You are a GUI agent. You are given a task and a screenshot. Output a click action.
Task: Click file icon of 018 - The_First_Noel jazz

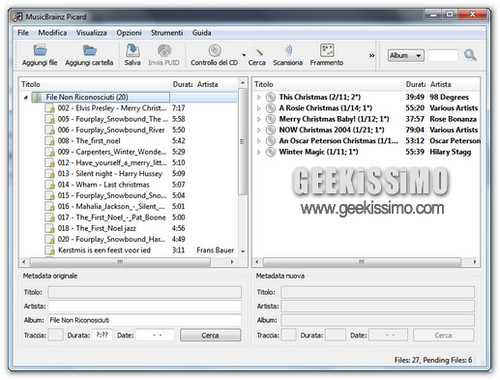50,228
